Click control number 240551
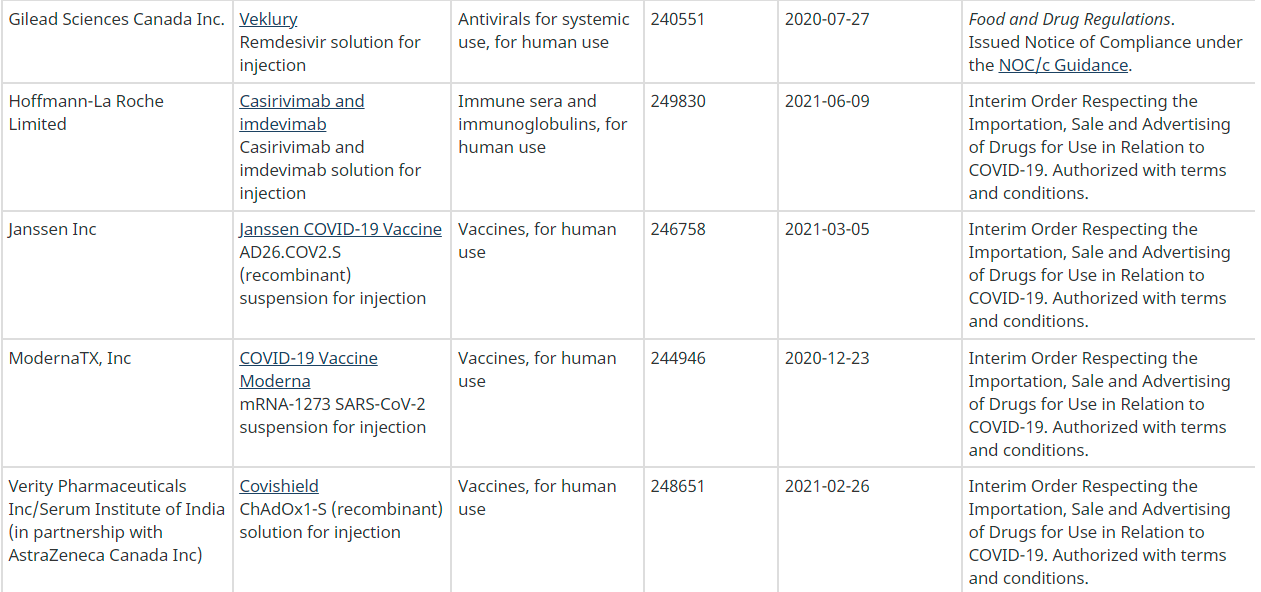 (677, 19)
